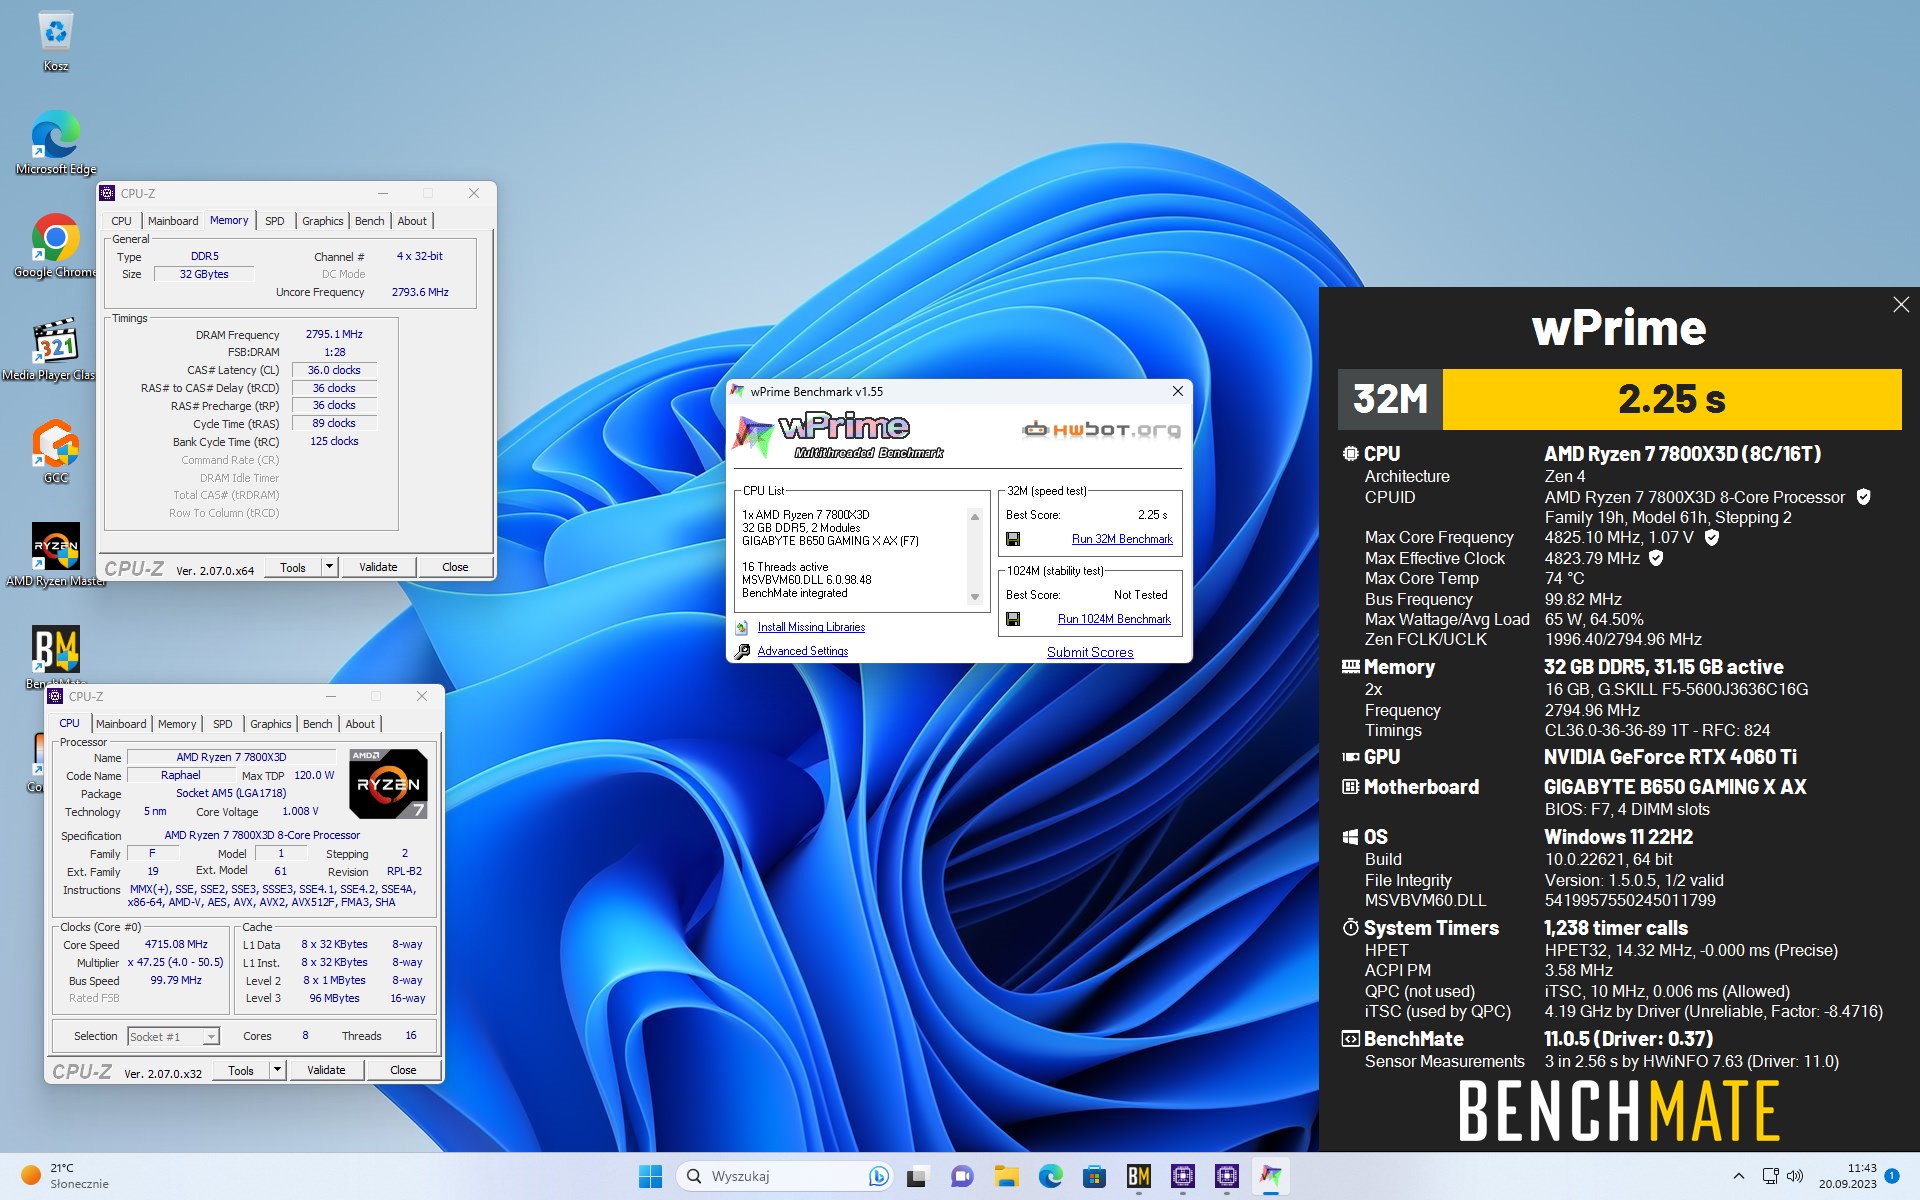
Task: Click Validate in the CPU-Z x64 window
Action: 378,567
